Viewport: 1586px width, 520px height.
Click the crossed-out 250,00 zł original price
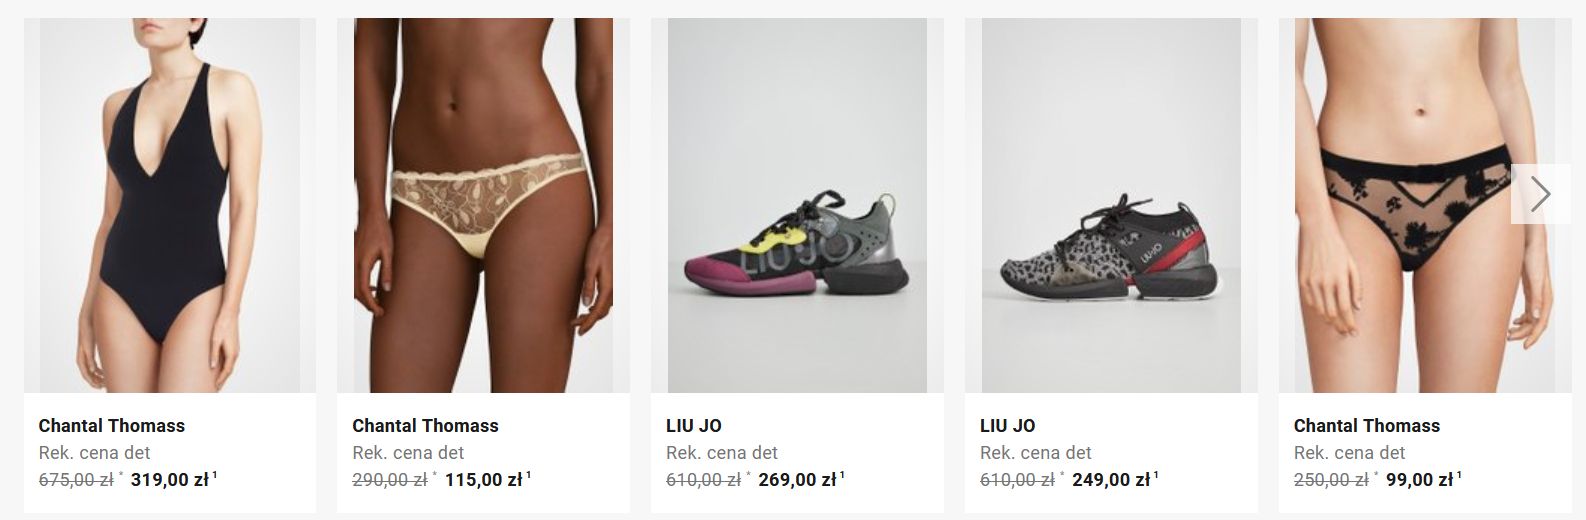(1331, 479)
